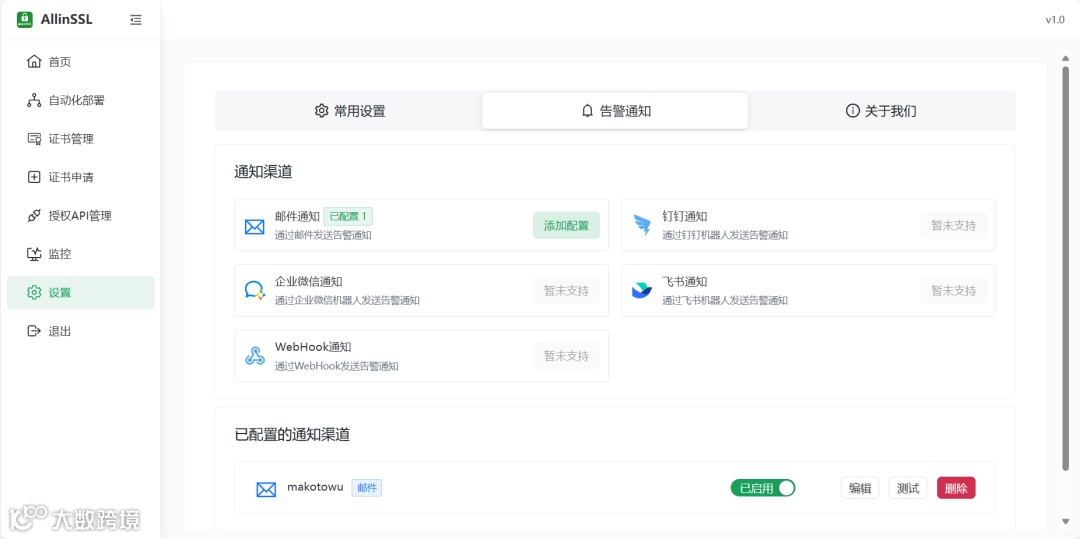This screenshot has width=1080, height=539.
Task: Click the home icon beside 首页
Action: [34, 62]
